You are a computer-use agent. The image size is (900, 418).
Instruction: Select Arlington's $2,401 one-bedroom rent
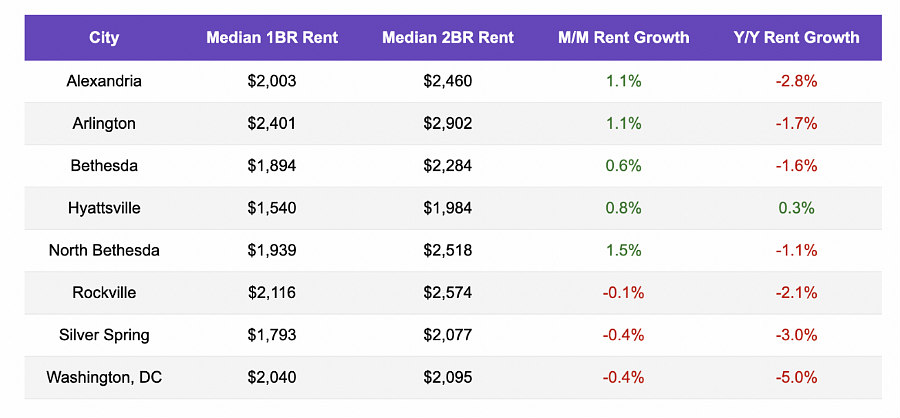coord(272,124)
